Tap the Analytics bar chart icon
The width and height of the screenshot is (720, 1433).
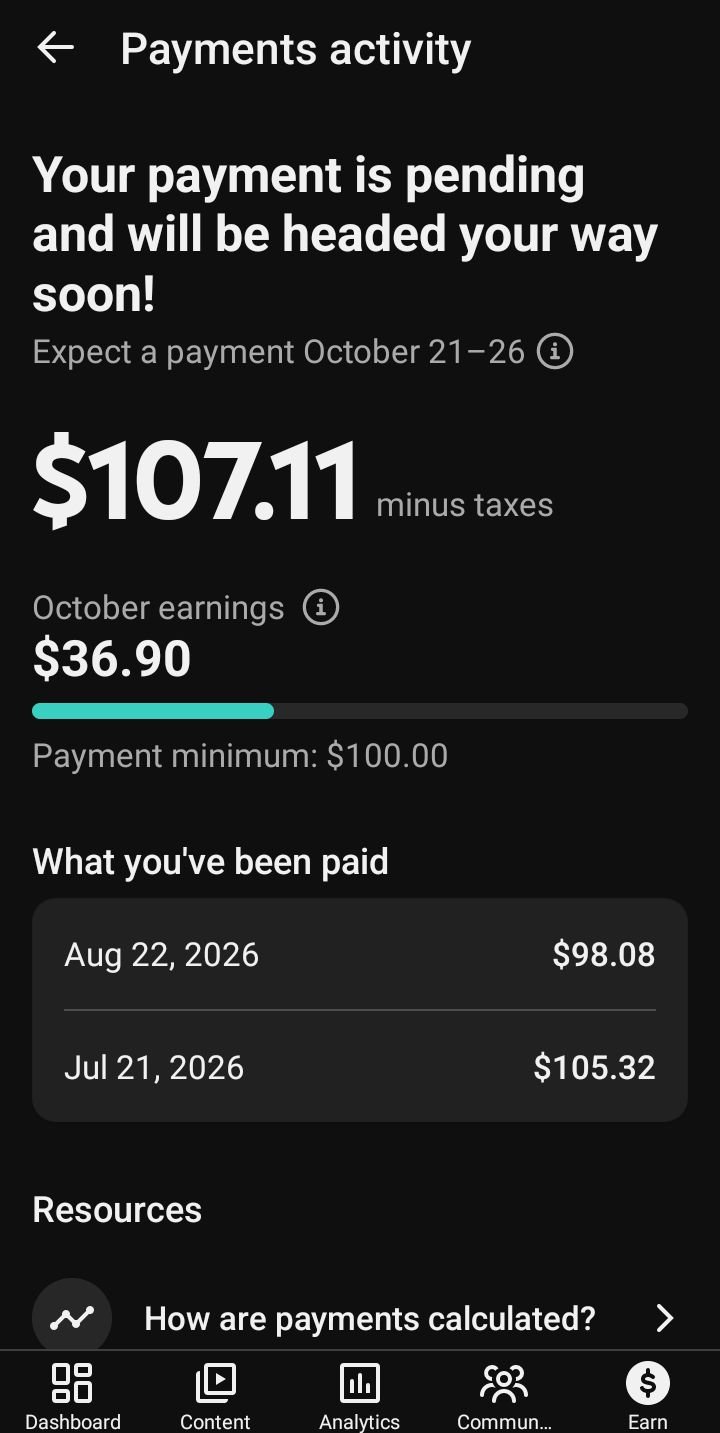tap(359, 1383)
